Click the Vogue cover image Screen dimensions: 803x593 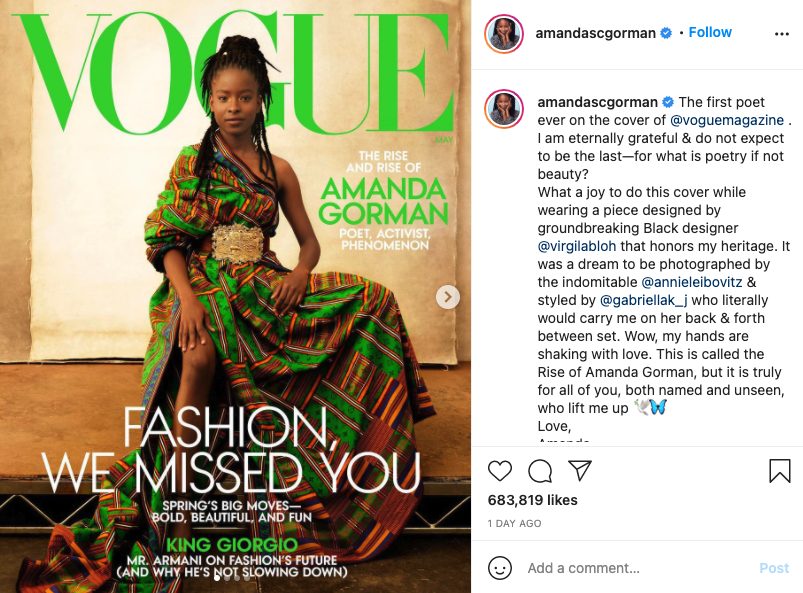tap(236, 296)
